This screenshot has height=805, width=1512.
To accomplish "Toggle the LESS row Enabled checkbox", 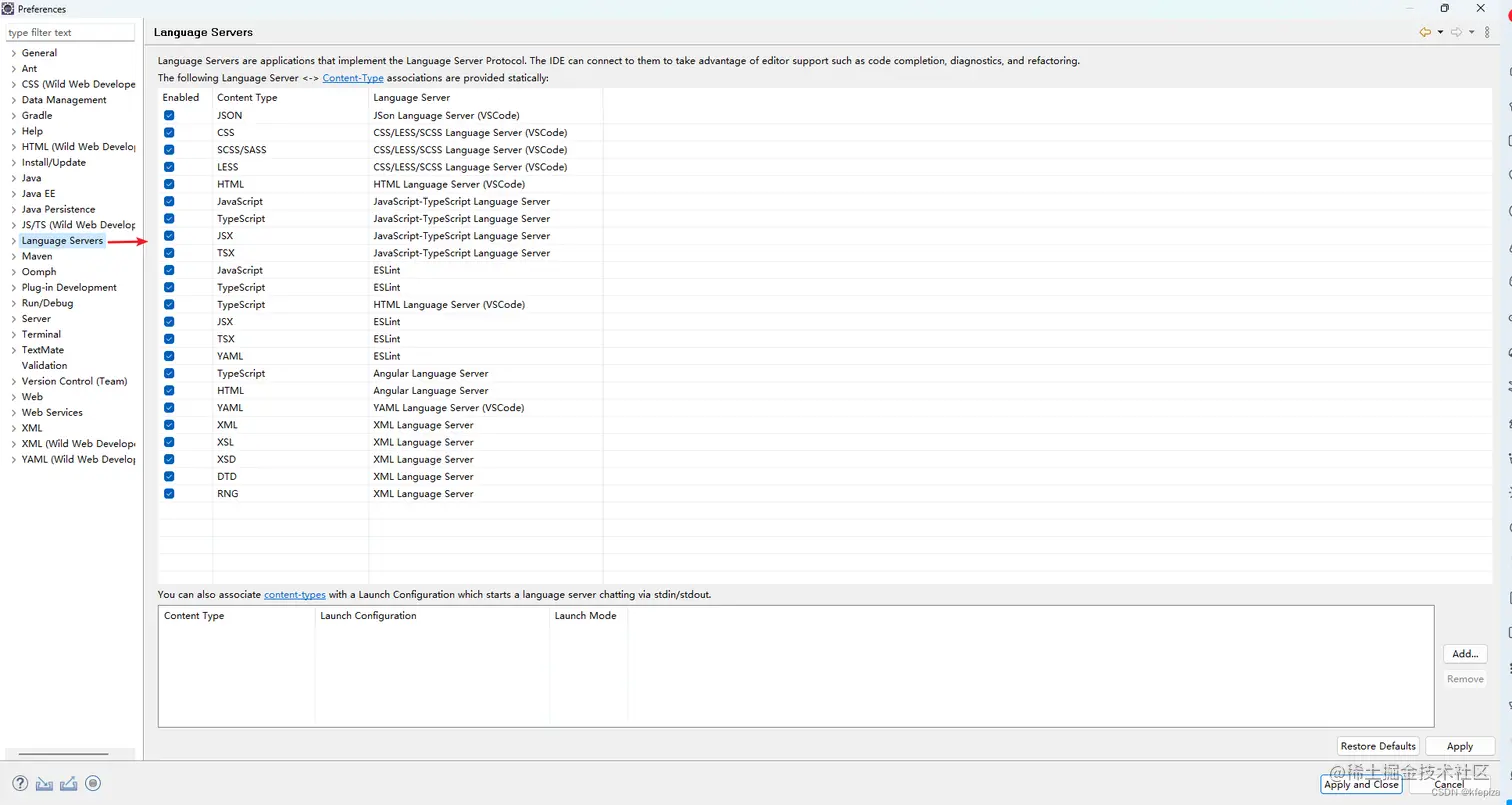I will click(169, 167).
